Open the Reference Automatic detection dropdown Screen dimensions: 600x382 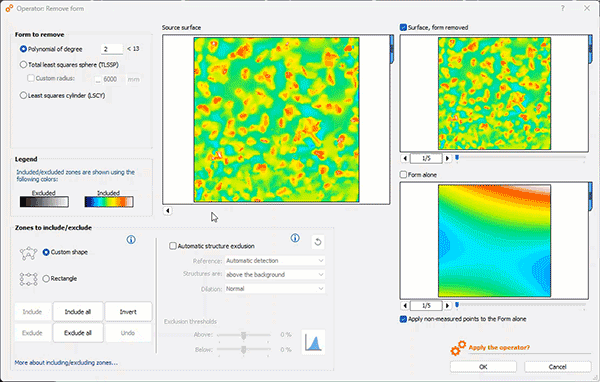pos(275,261)
